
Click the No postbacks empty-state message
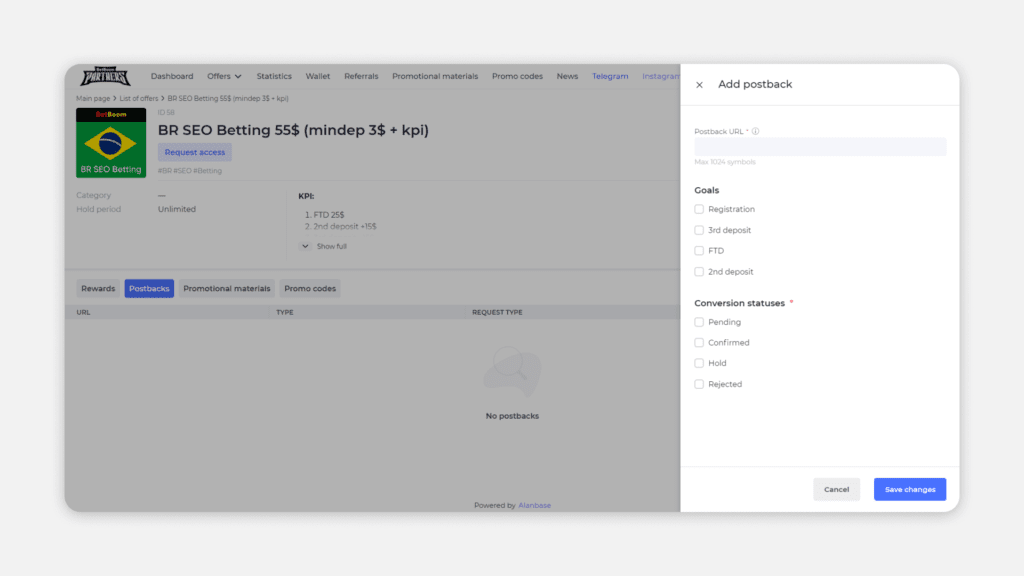[x=512, y=416]
